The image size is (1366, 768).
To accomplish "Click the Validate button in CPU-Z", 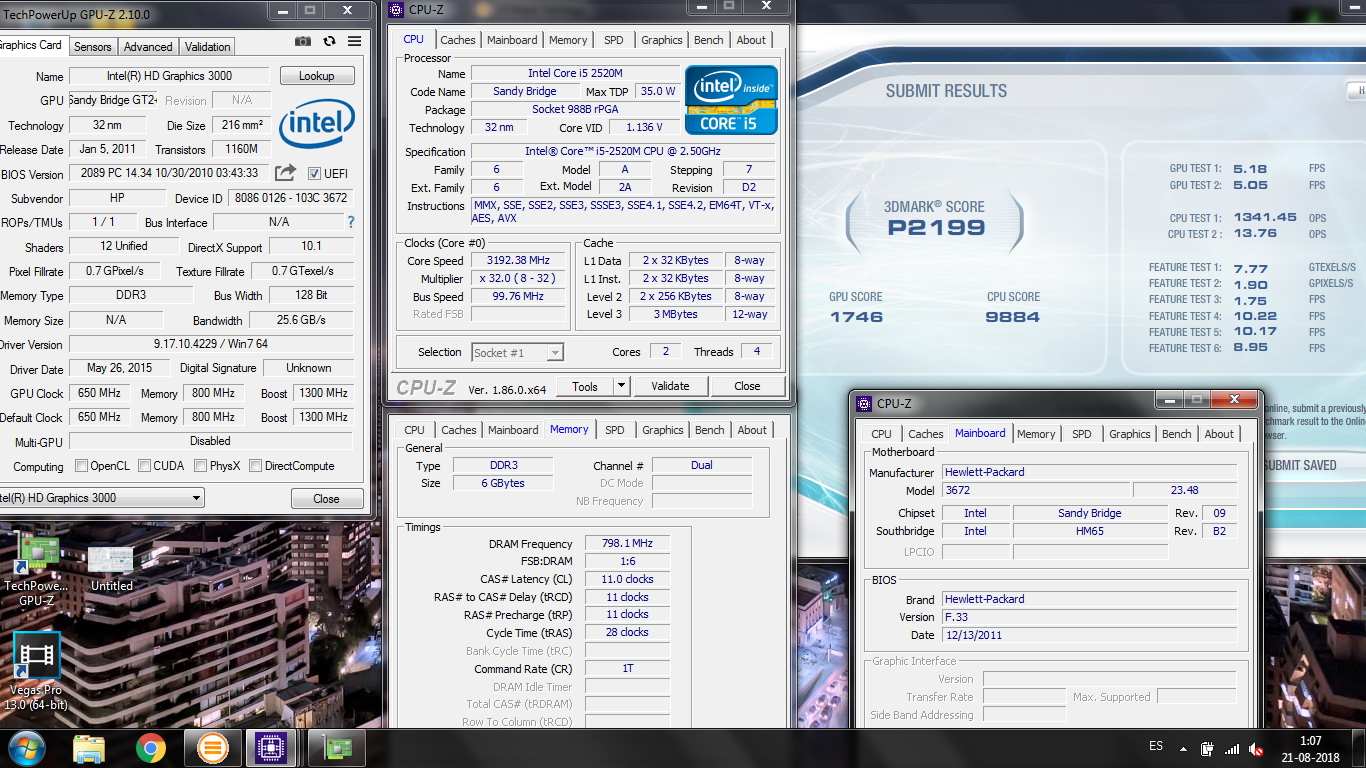I will coord(670,386).
